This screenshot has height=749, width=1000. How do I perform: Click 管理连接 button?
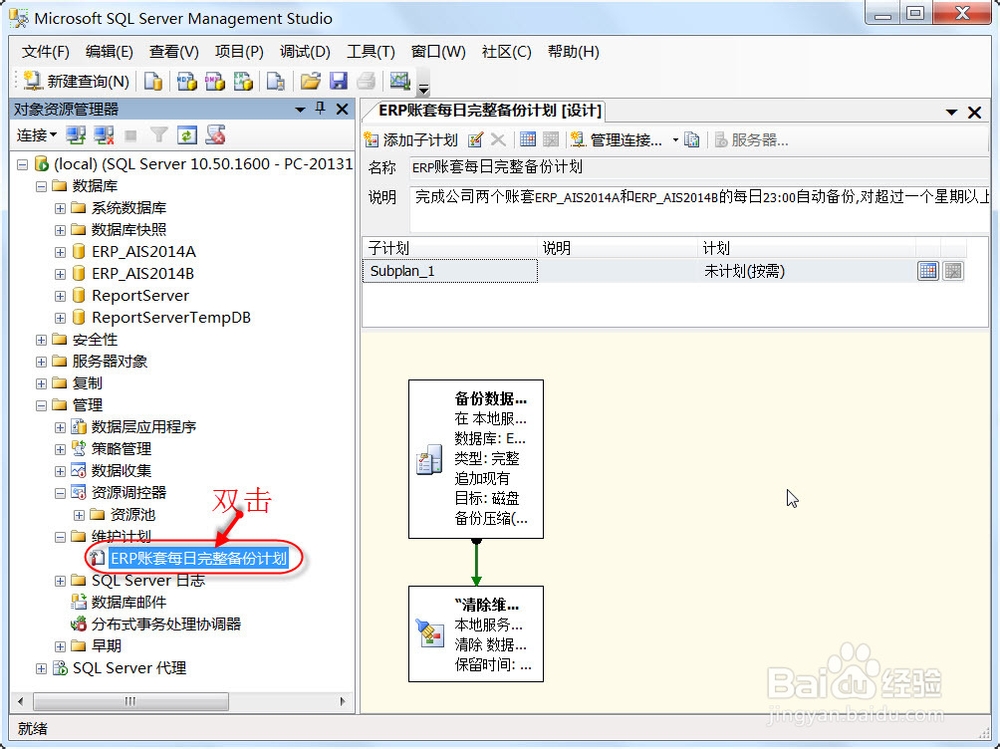point(616,140)
